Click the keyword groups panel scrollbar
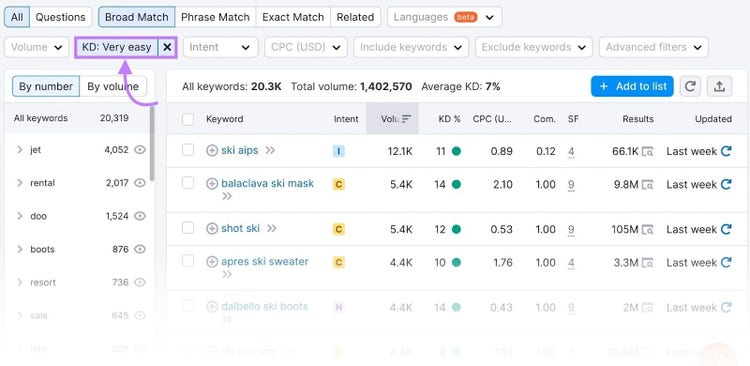The height and width of the screenshot is (366, 750). [152, 143]
